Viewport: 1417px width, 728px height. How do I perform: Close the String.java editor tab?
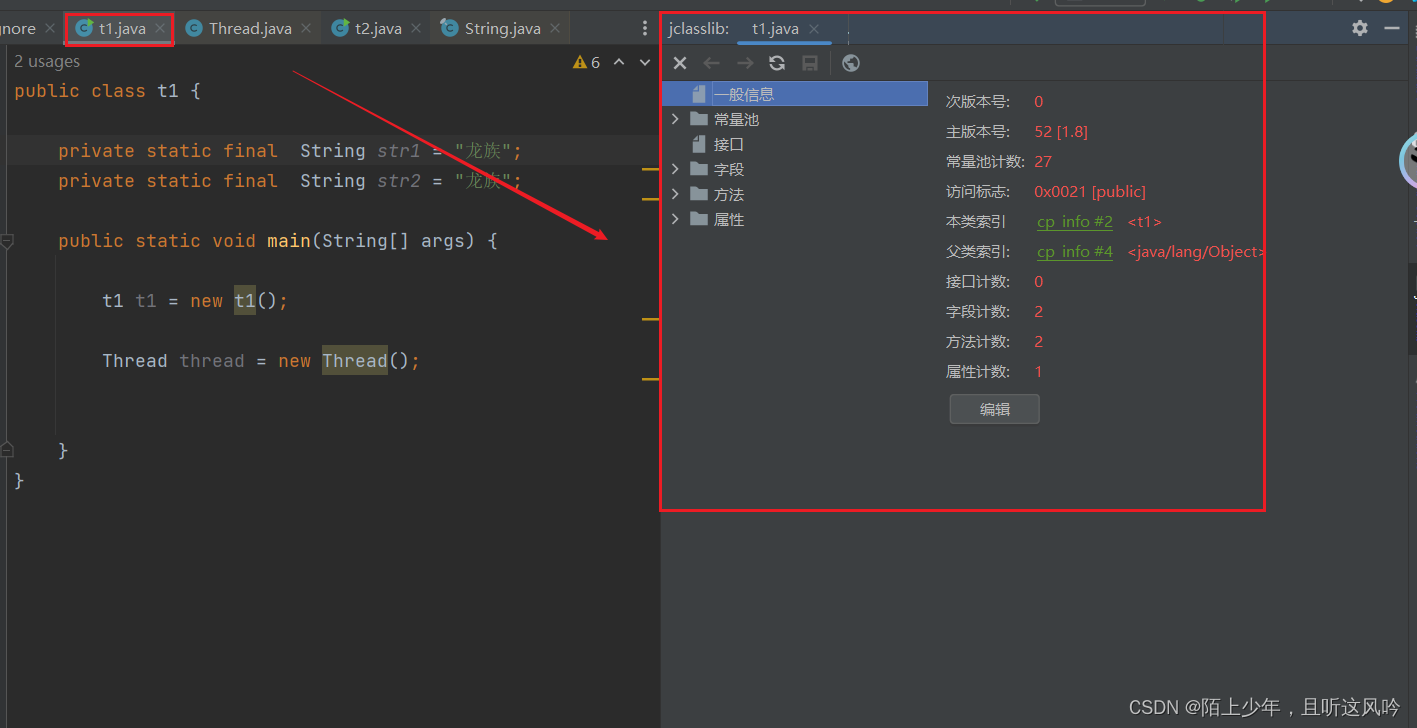[555, 29]
